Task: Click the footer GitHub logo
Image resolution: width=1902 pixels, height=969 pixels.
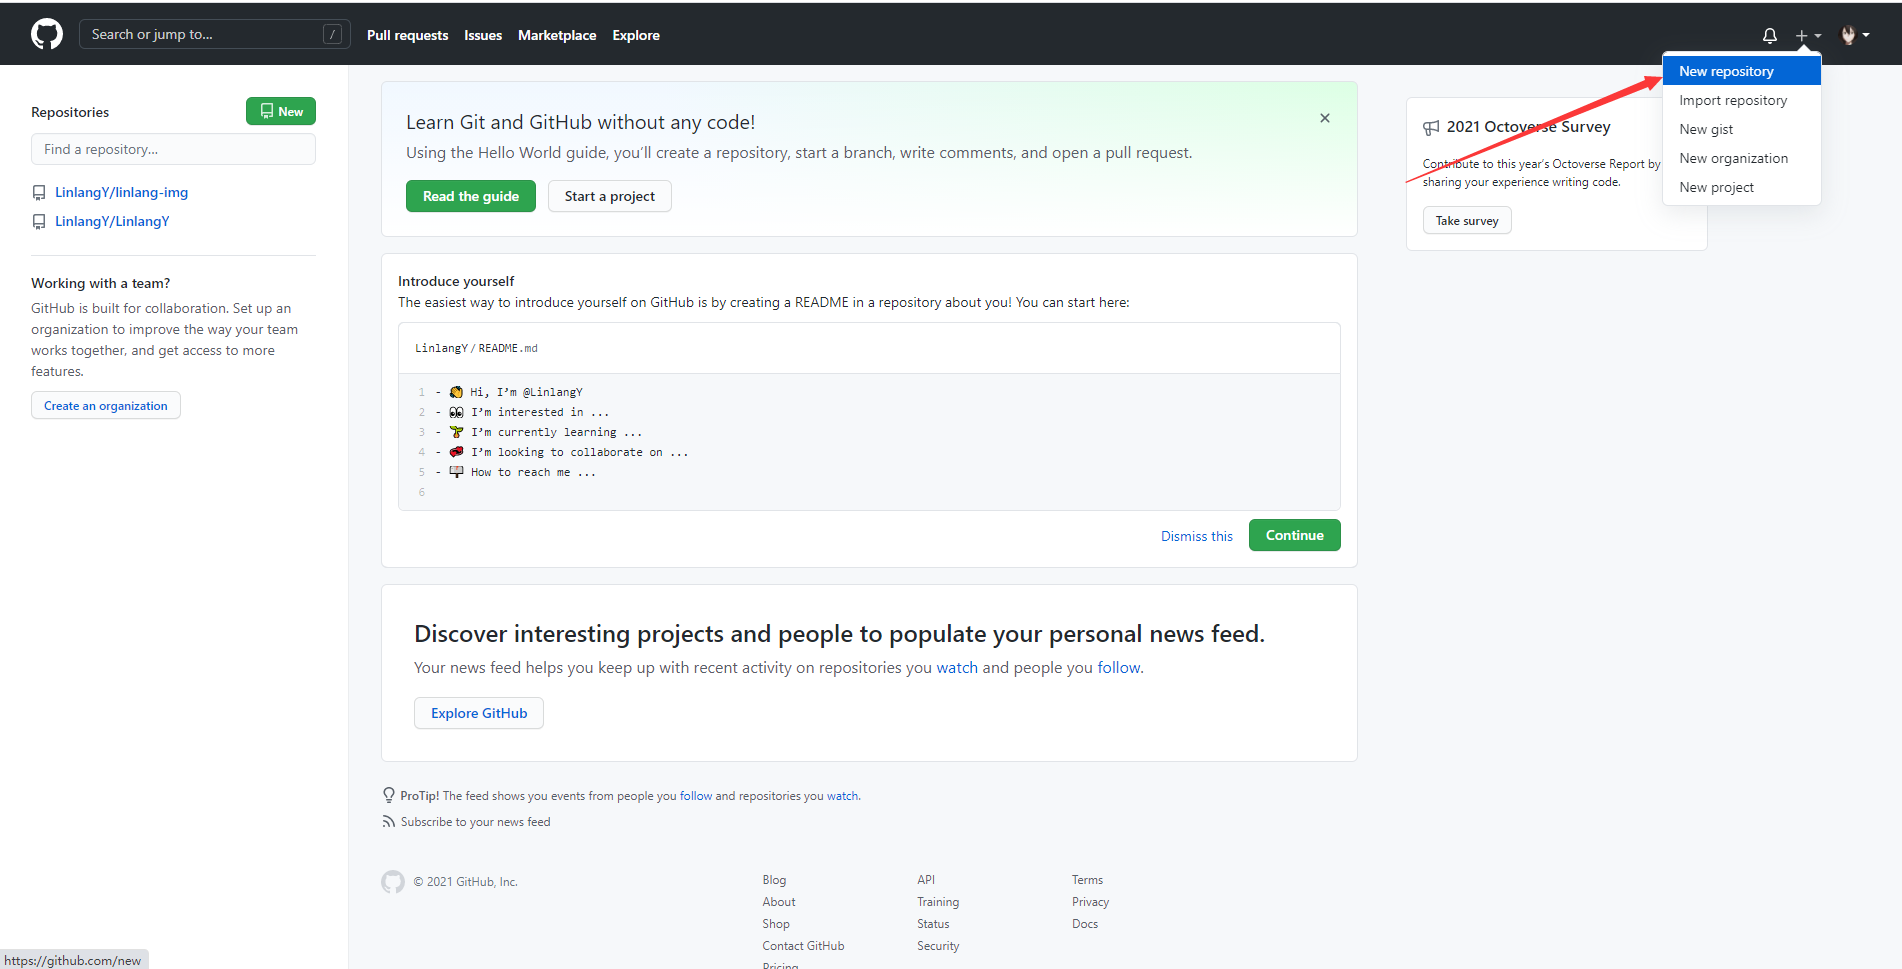Action: point(393,881)
